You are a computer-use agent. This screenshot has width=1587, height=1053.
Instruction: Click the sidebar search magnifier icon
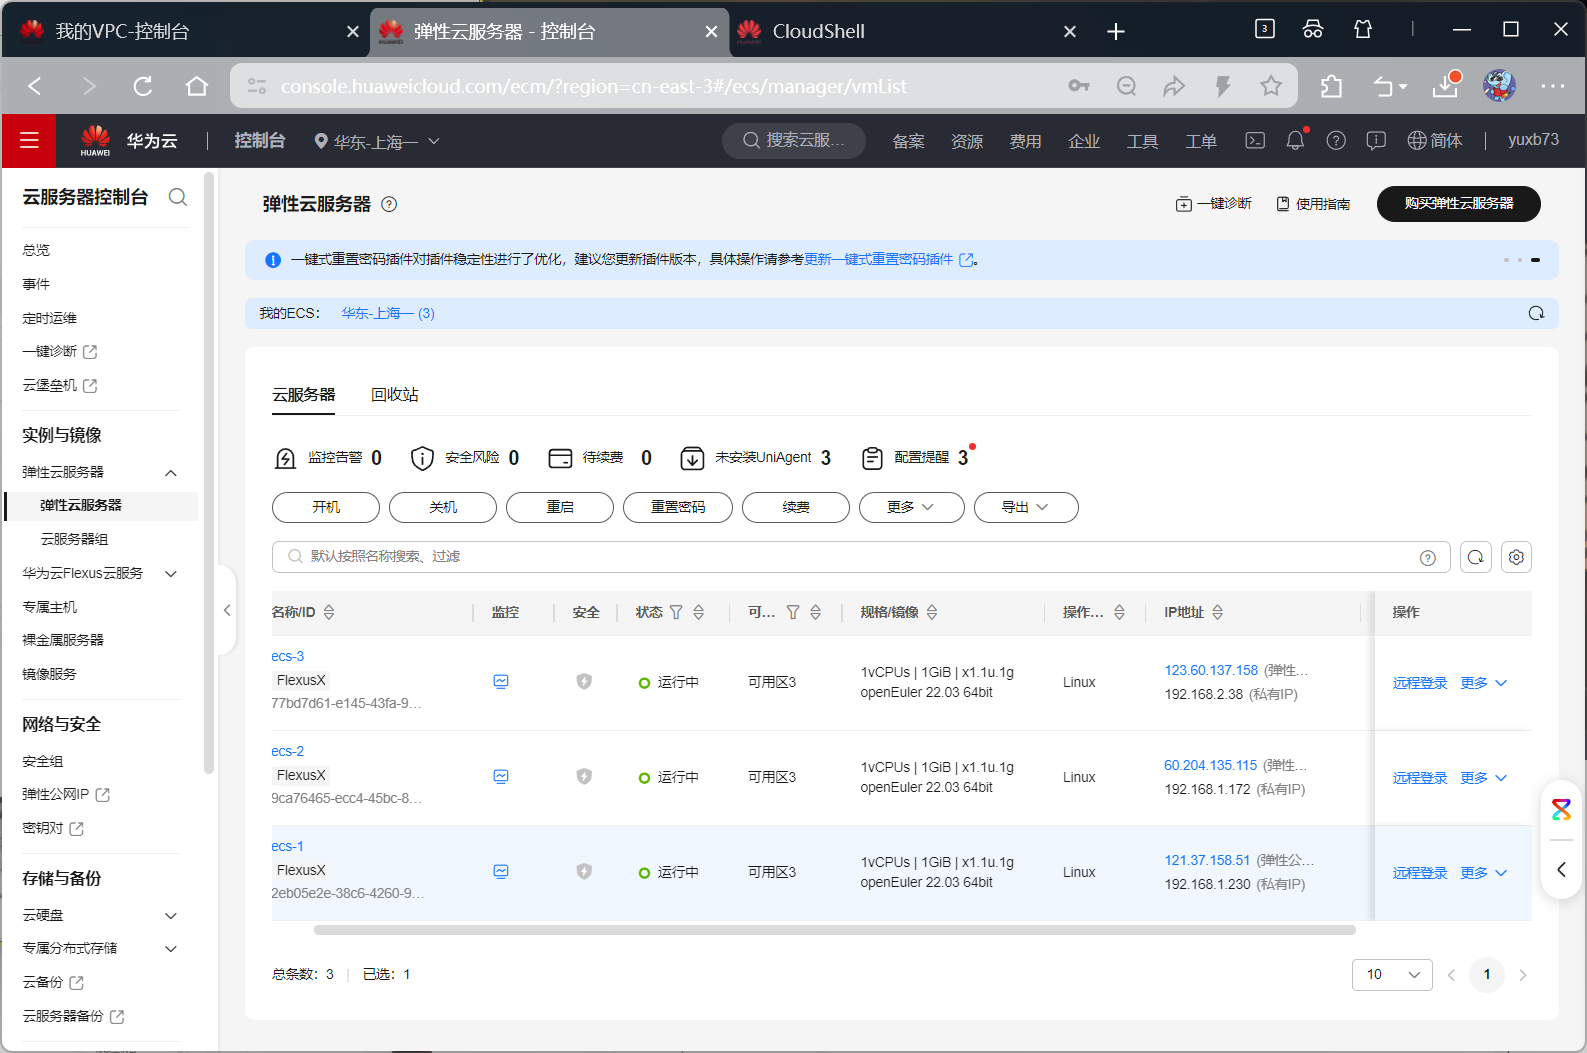(178, 197)
